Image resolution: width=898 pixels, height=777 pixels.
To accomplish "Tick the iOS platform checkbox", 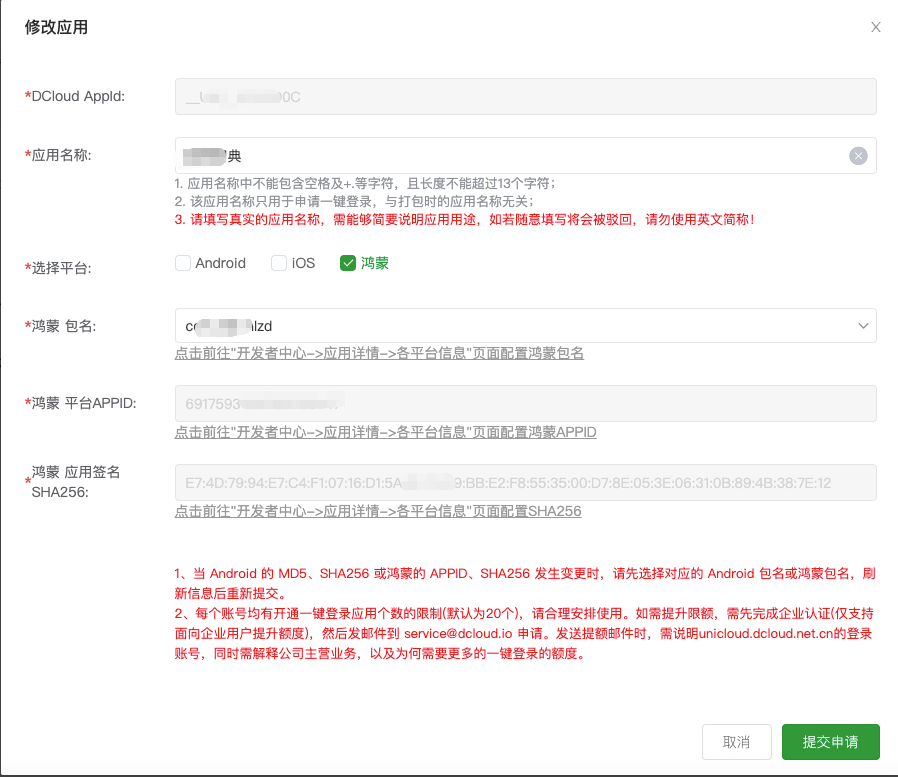I will tap(279, 263).
